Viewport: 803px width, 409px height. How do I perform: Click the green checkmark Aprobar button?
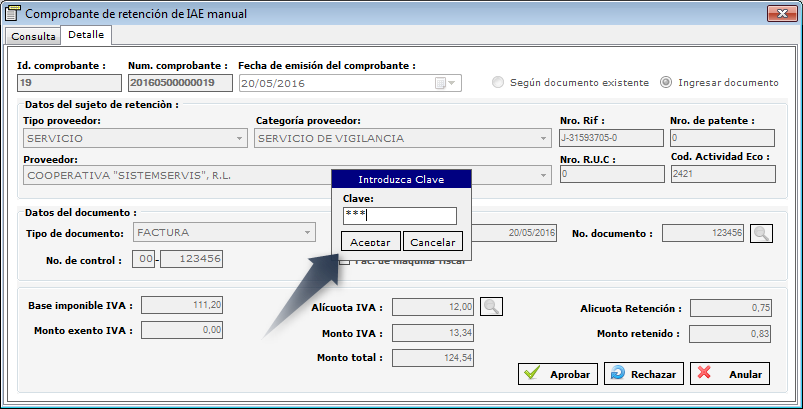click(x=558, y=374)
